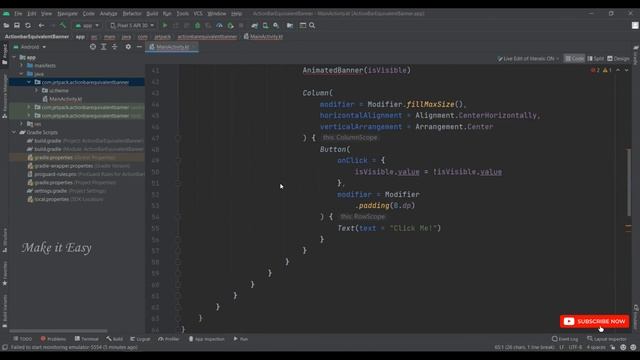Click the Project panel horizontal scrollbar
This screenshot has width=640, height=360.
pyautogui.click(x=58, y=331)
